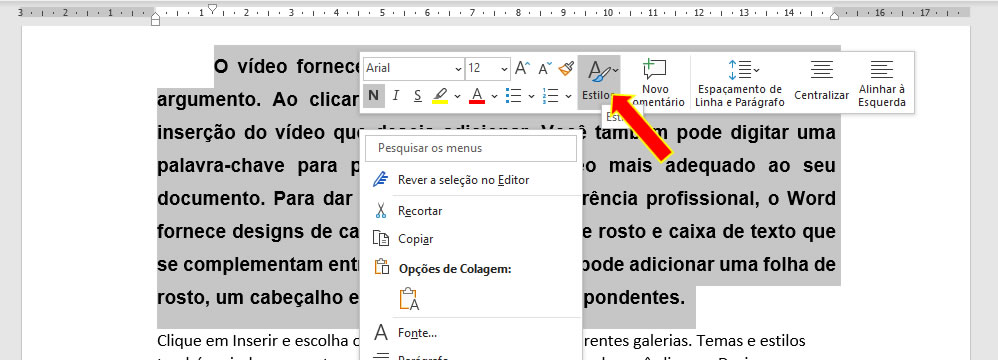Activate the Format Painter brush icon
This screenshot has height=360, width=998.
pyautogui.click(x=566, y=68)
